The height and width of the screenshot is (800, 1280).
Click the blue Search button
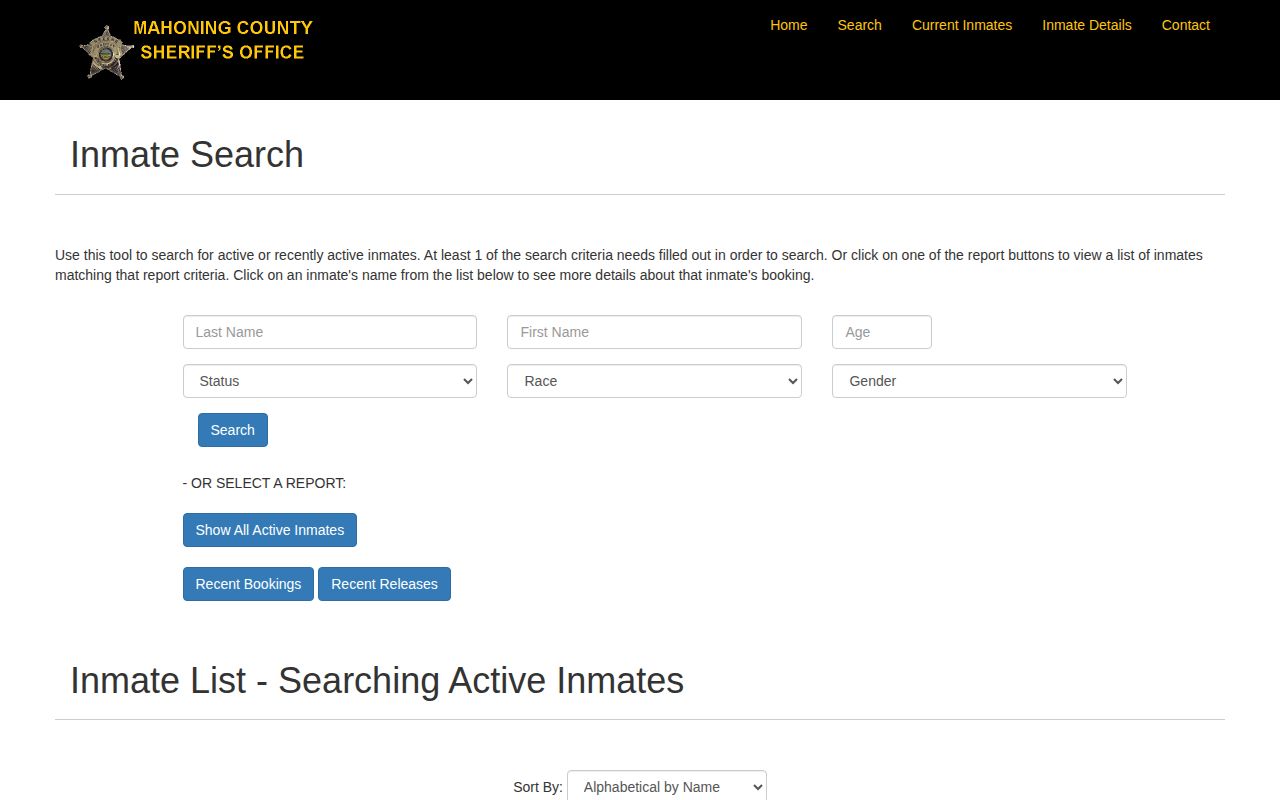[x=233, y=430]
